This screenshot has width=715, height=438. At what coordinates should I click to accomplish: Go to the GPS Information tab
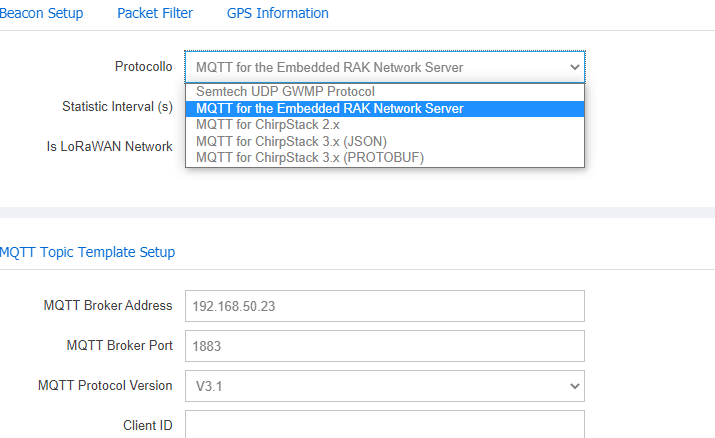(277, 13)
